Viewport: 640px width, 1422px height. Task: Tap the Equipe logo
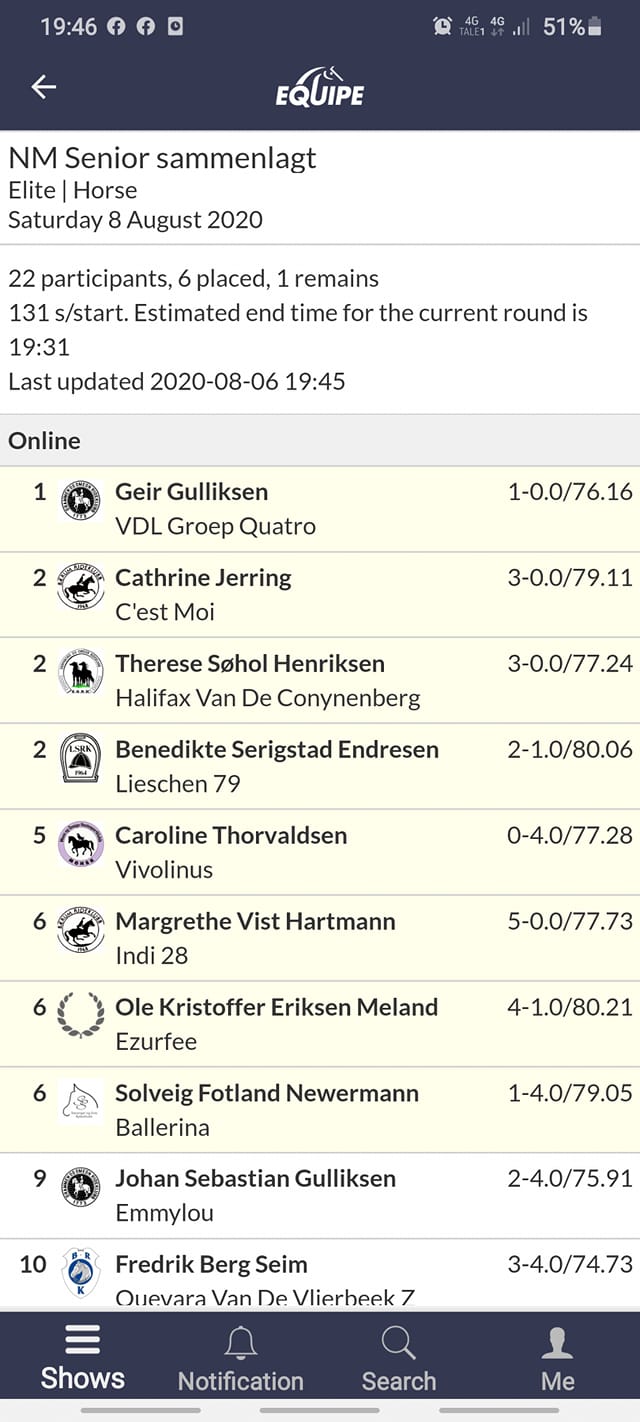[x=320, y=87]
